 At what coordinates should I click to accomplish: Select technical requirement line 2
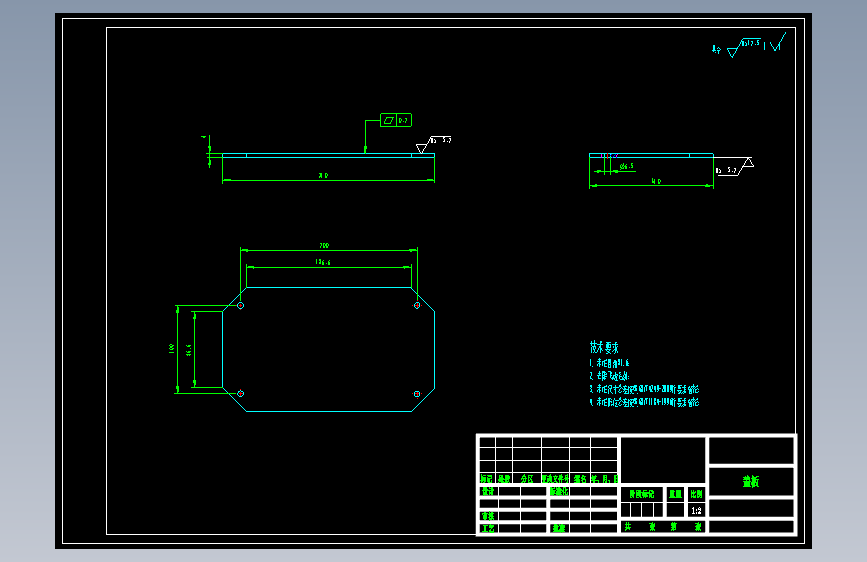(609, 376)
